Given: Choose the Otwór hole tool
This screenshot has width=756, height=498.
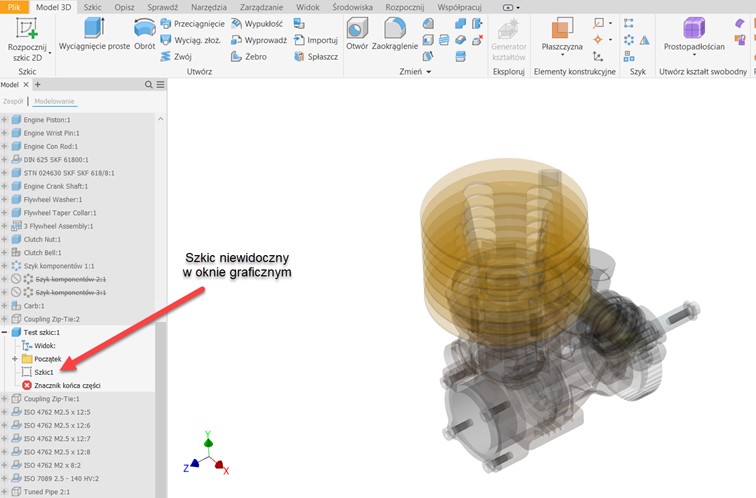Looking at the screenshot, I should click(x=357, y=35).
